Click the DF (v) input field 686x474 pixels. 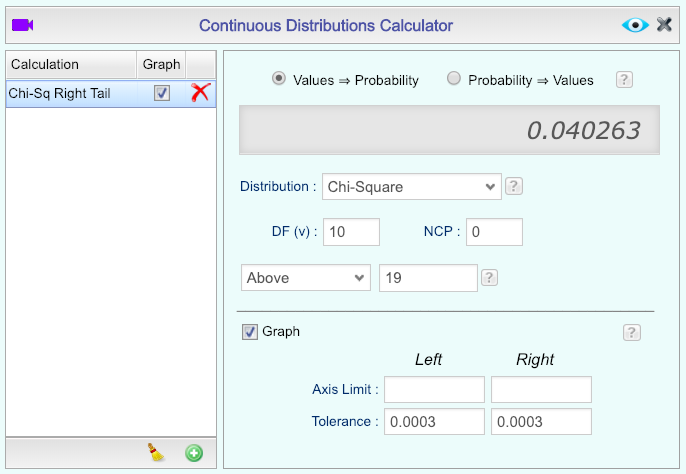point(351,232)
